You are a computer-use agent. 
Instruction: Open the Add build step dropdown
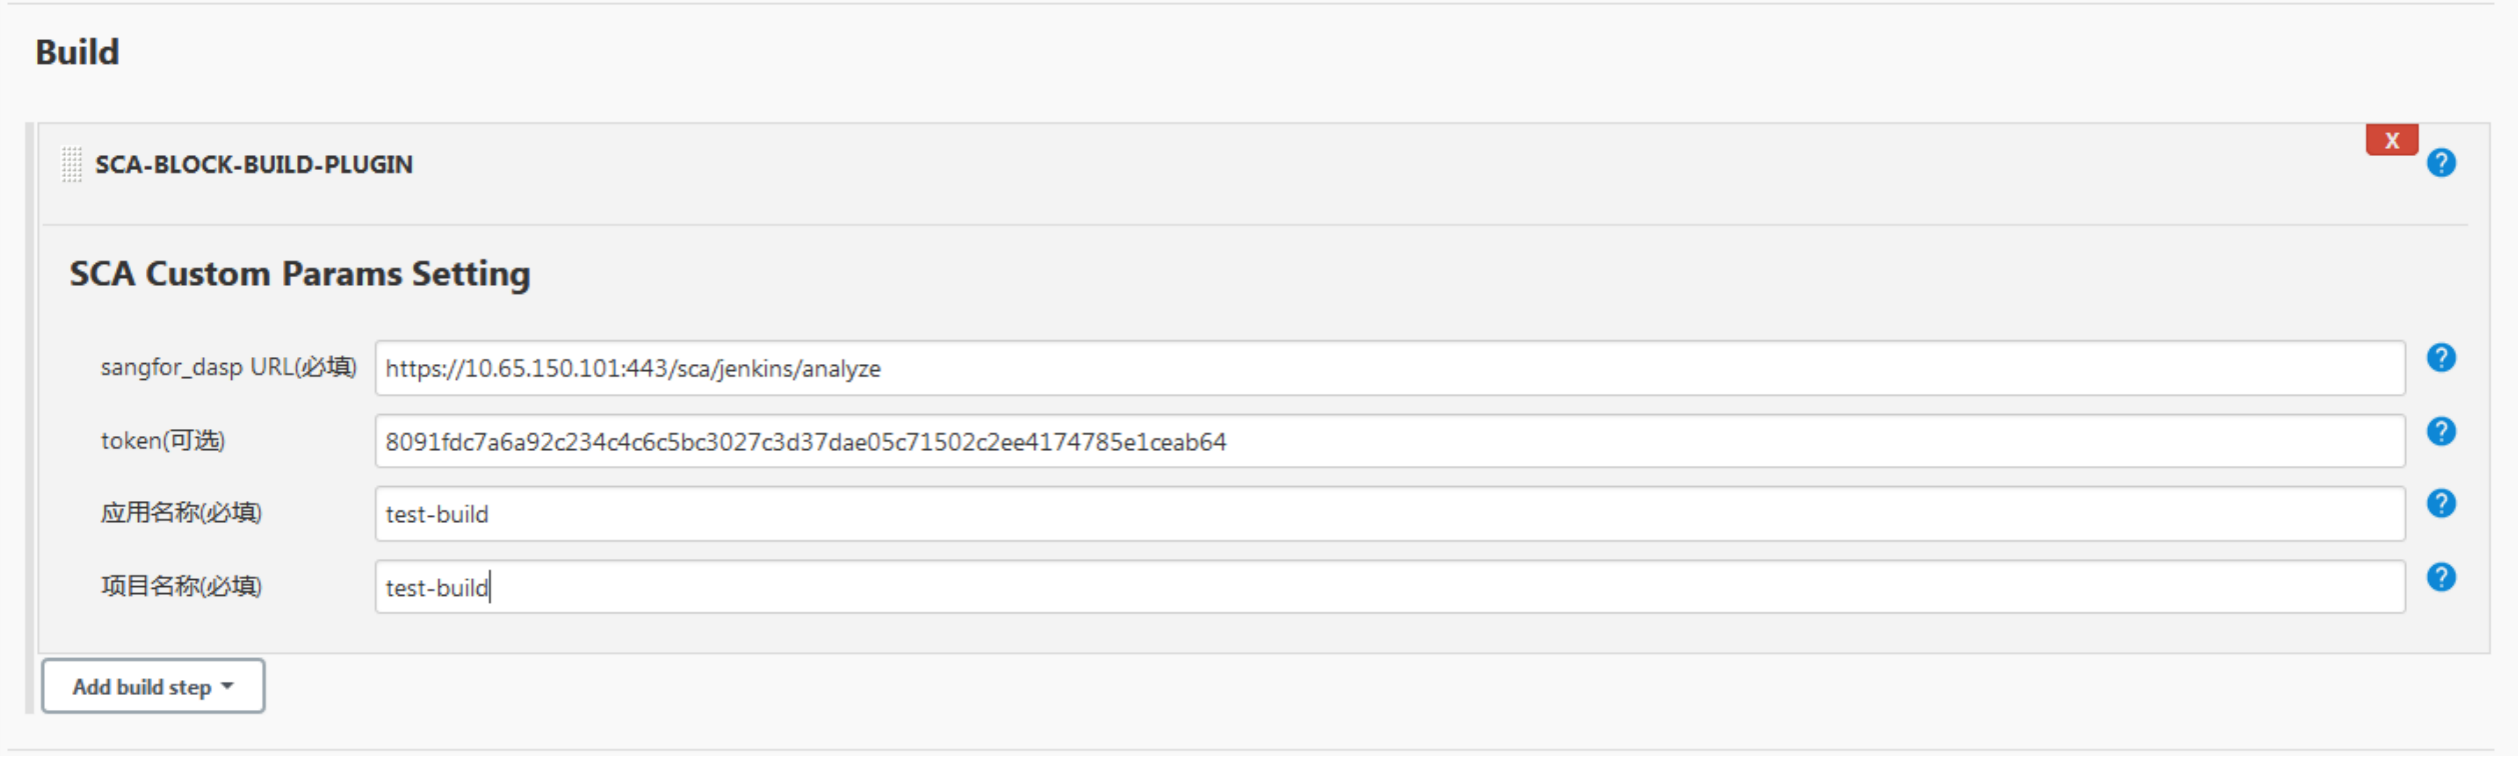tap(152, 687)
